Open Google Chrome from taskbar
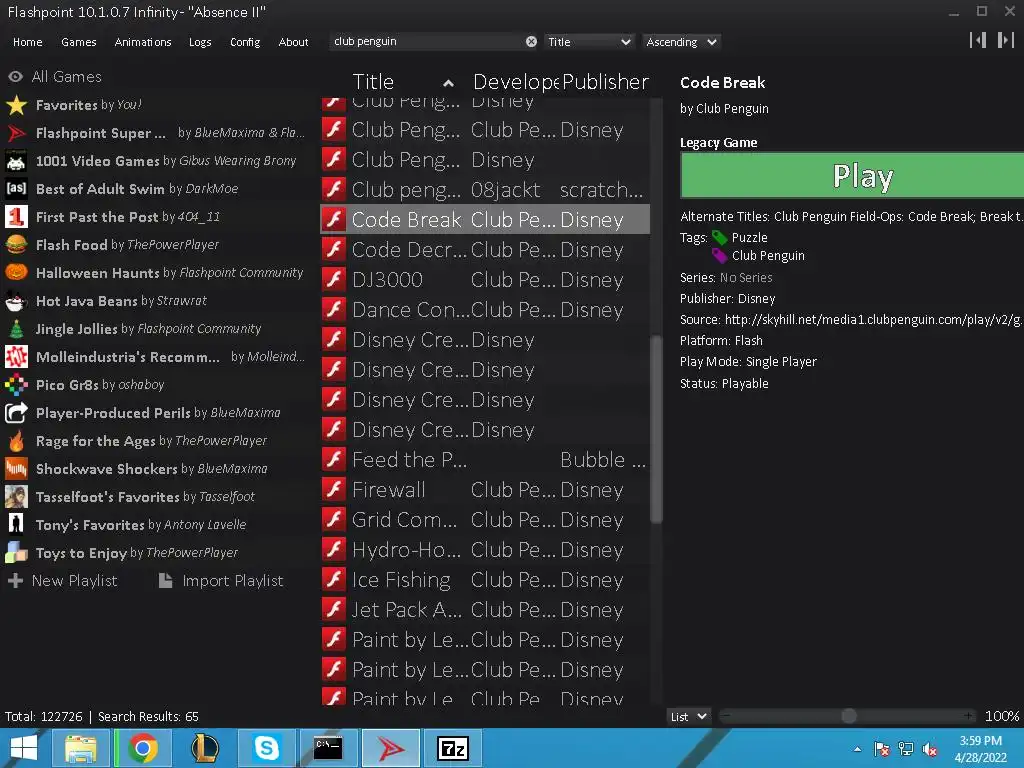Viewport: 1024px width, 768px height. [x=142, y=748]
